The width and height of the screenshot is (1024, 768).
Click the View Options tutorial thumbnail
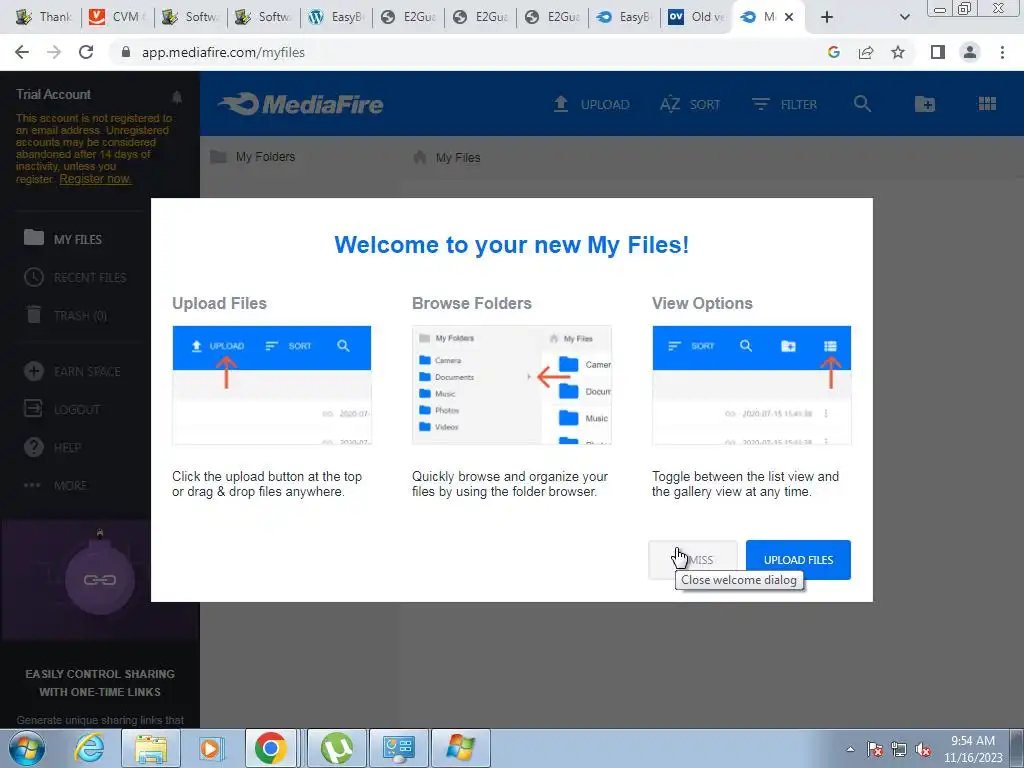click(x=752, y=385)
